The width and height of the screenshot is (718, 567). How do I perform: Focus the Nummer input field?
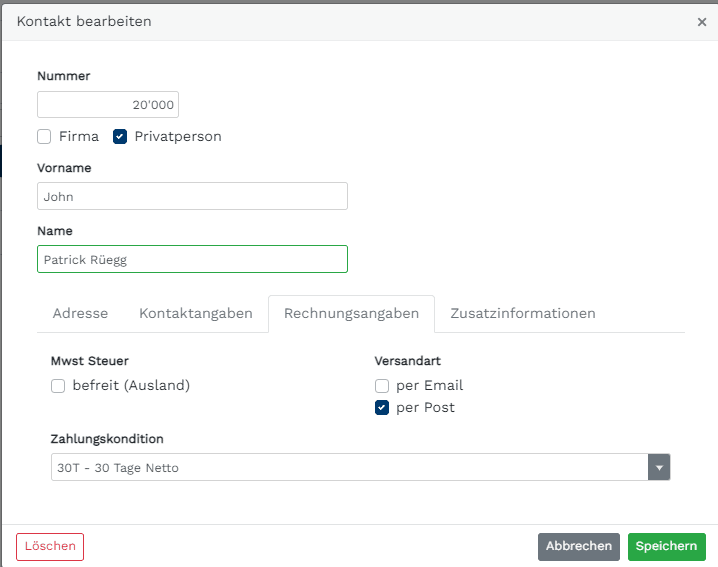click(x=108, y=104)
